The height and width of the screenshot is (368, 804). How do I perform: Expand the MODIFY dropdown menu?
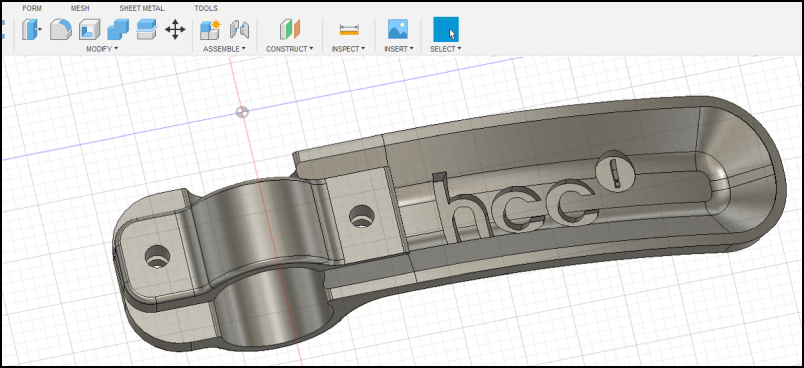coord(102,49)
